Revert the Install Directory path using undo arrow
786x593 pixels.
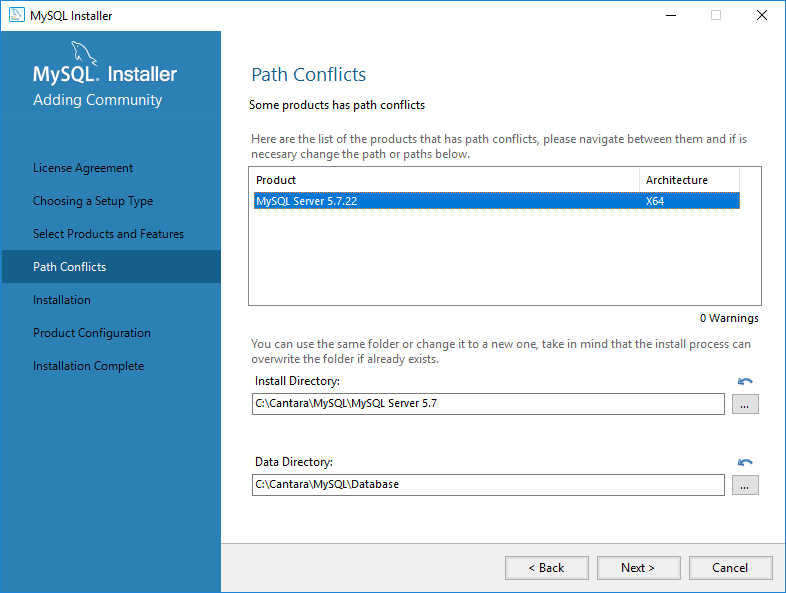tap(745, 382)
